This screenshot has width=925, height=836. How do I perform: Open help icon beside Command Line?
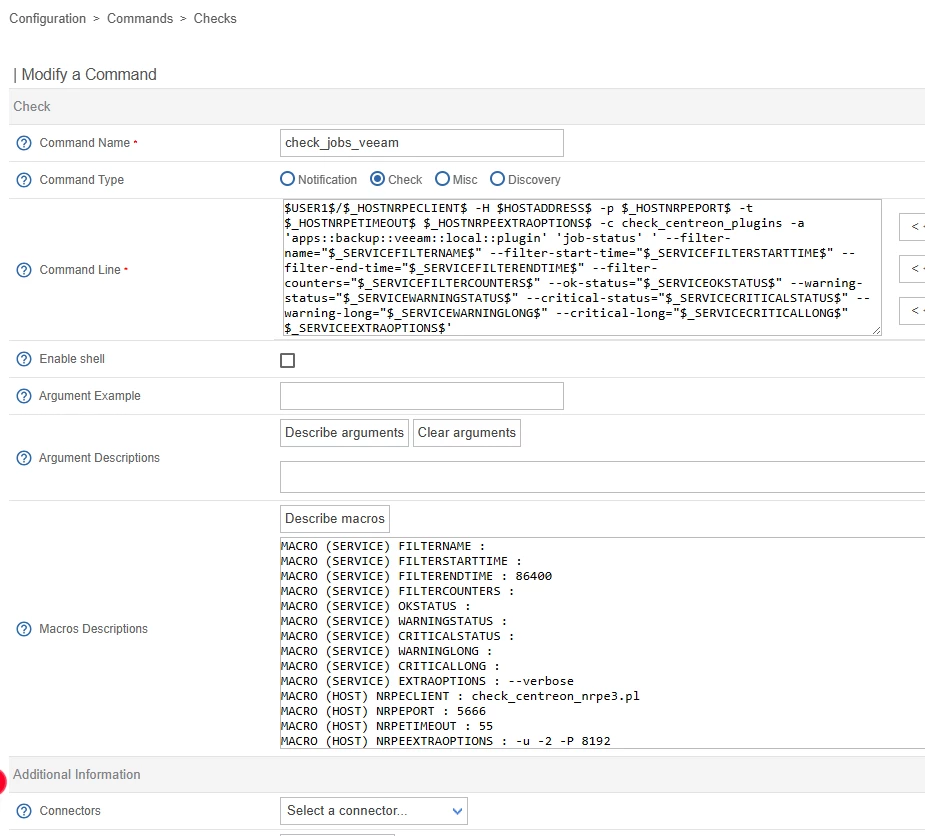pyautogui.click(x=24, y=270)
